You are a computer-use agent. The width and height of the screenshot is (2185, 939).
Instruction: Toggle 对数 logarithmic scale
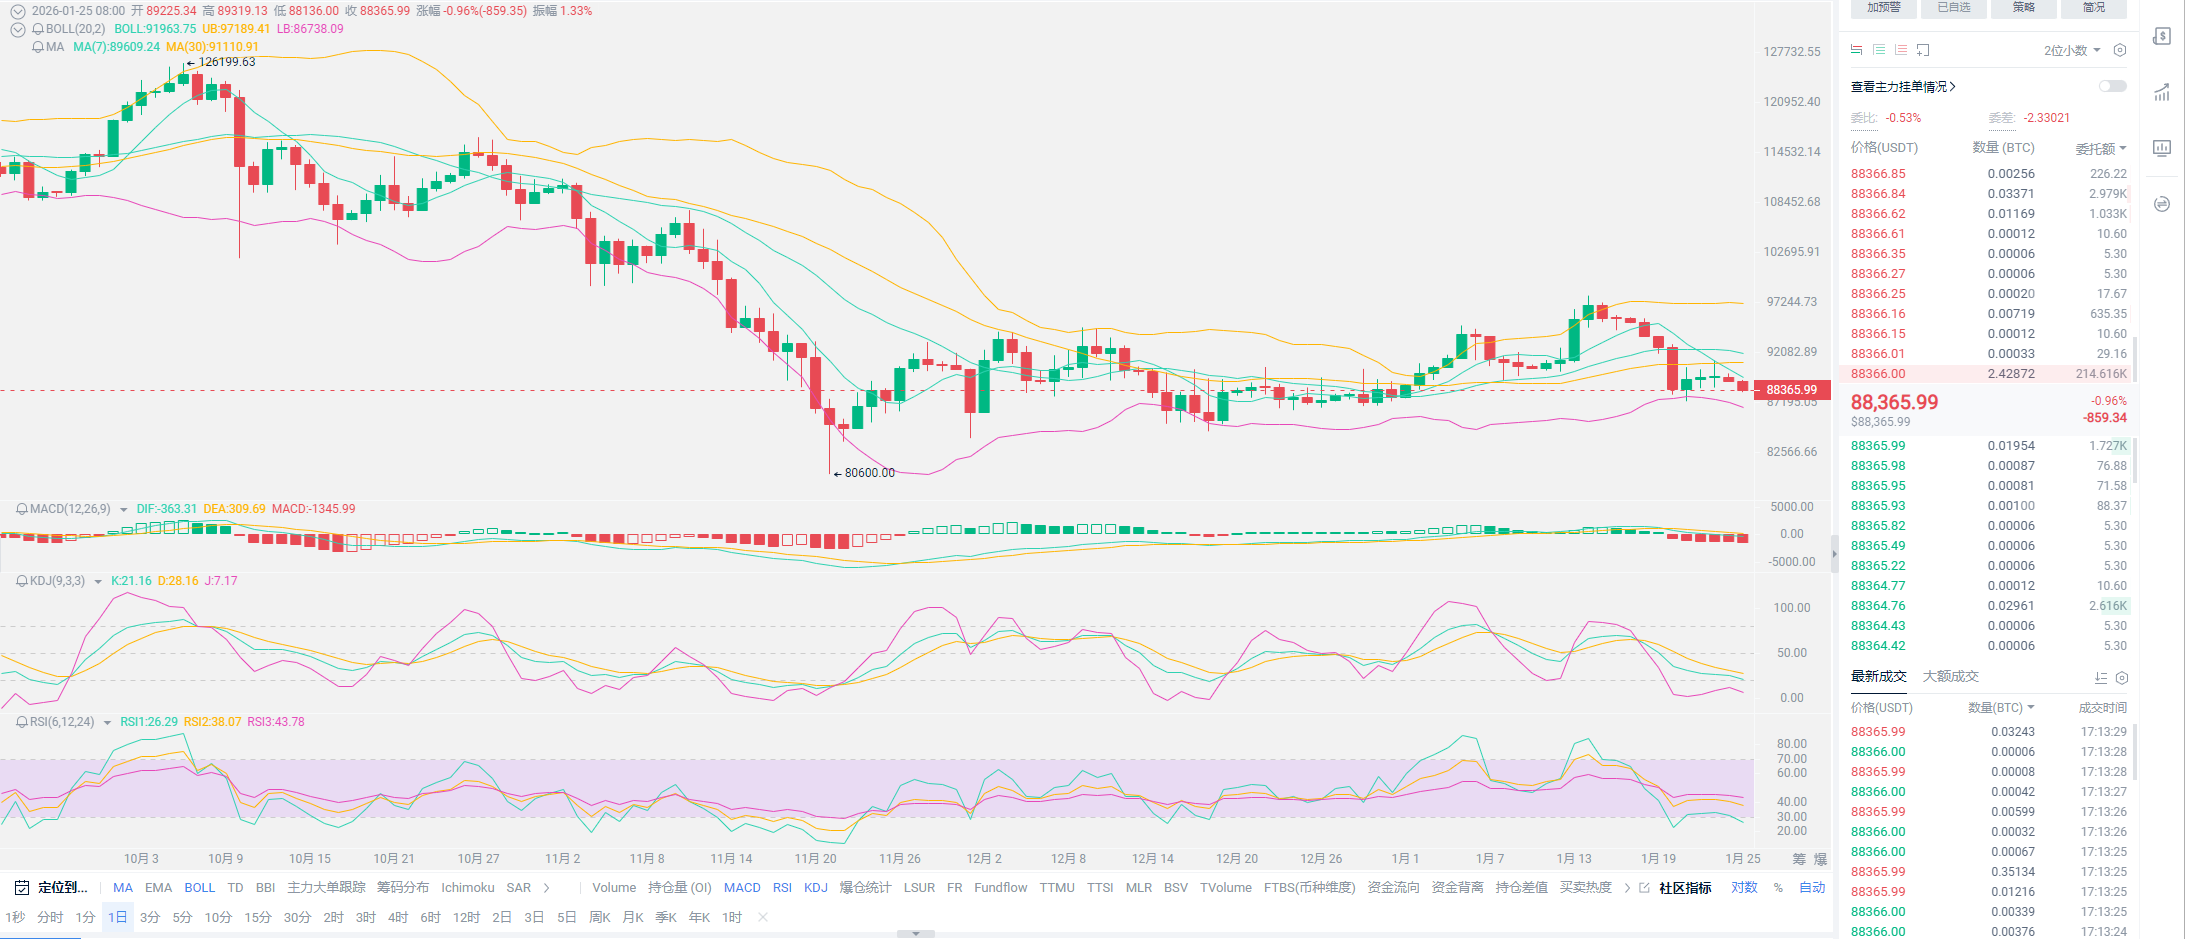pyautogui.click(x=1744, y=887)
